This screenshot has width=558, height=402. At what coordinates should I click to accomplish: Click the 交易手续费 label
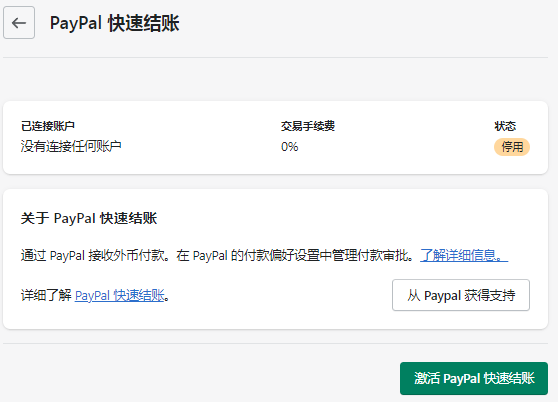308,126
